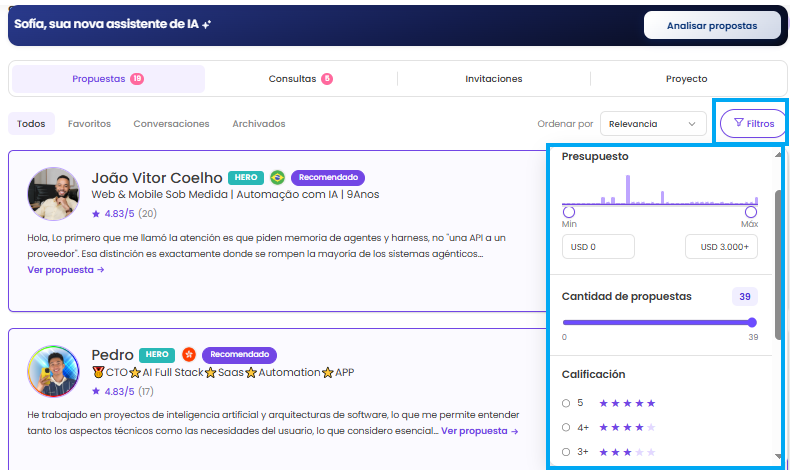790x470 pixels.
Task: Click Pedro's Recomendado badge
Action: (x=239, y=355)
